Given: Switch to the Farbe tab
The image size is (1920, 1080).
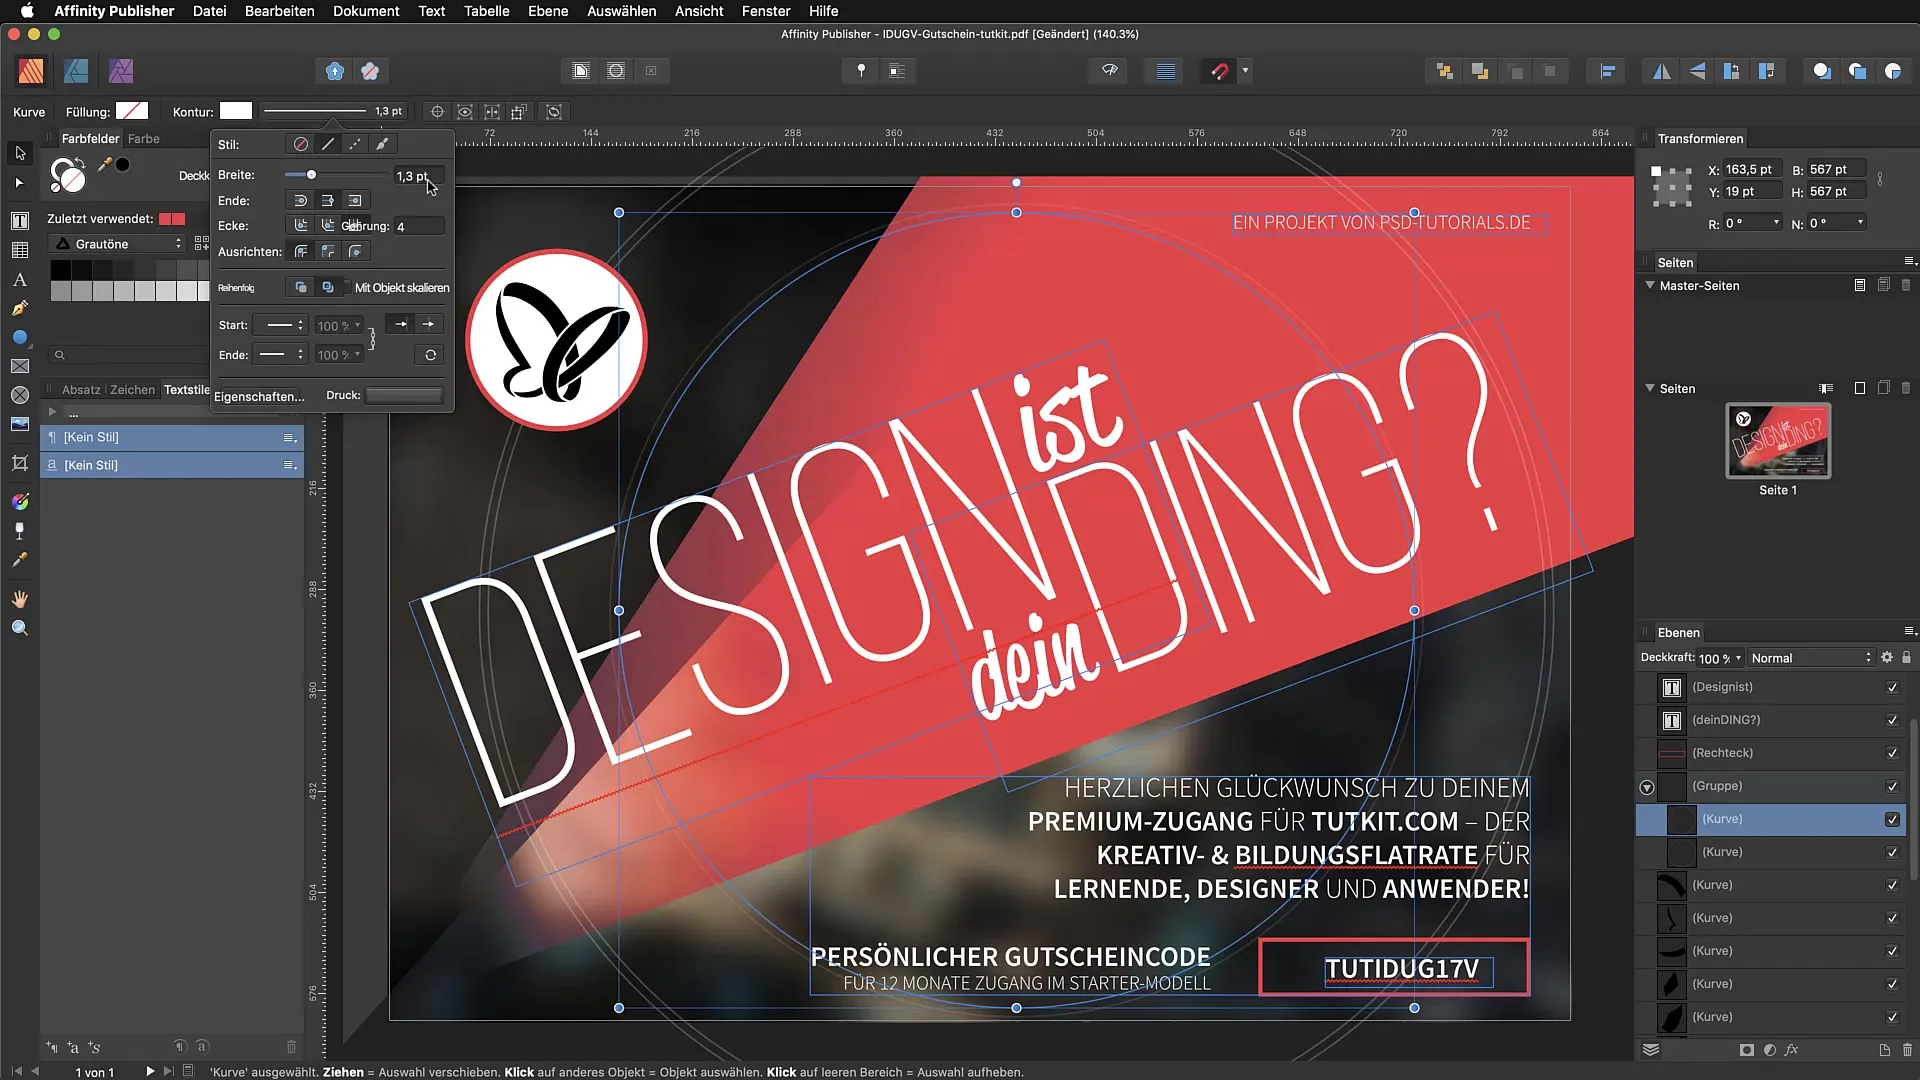Looking at the screenshot, I should (143, 139).
